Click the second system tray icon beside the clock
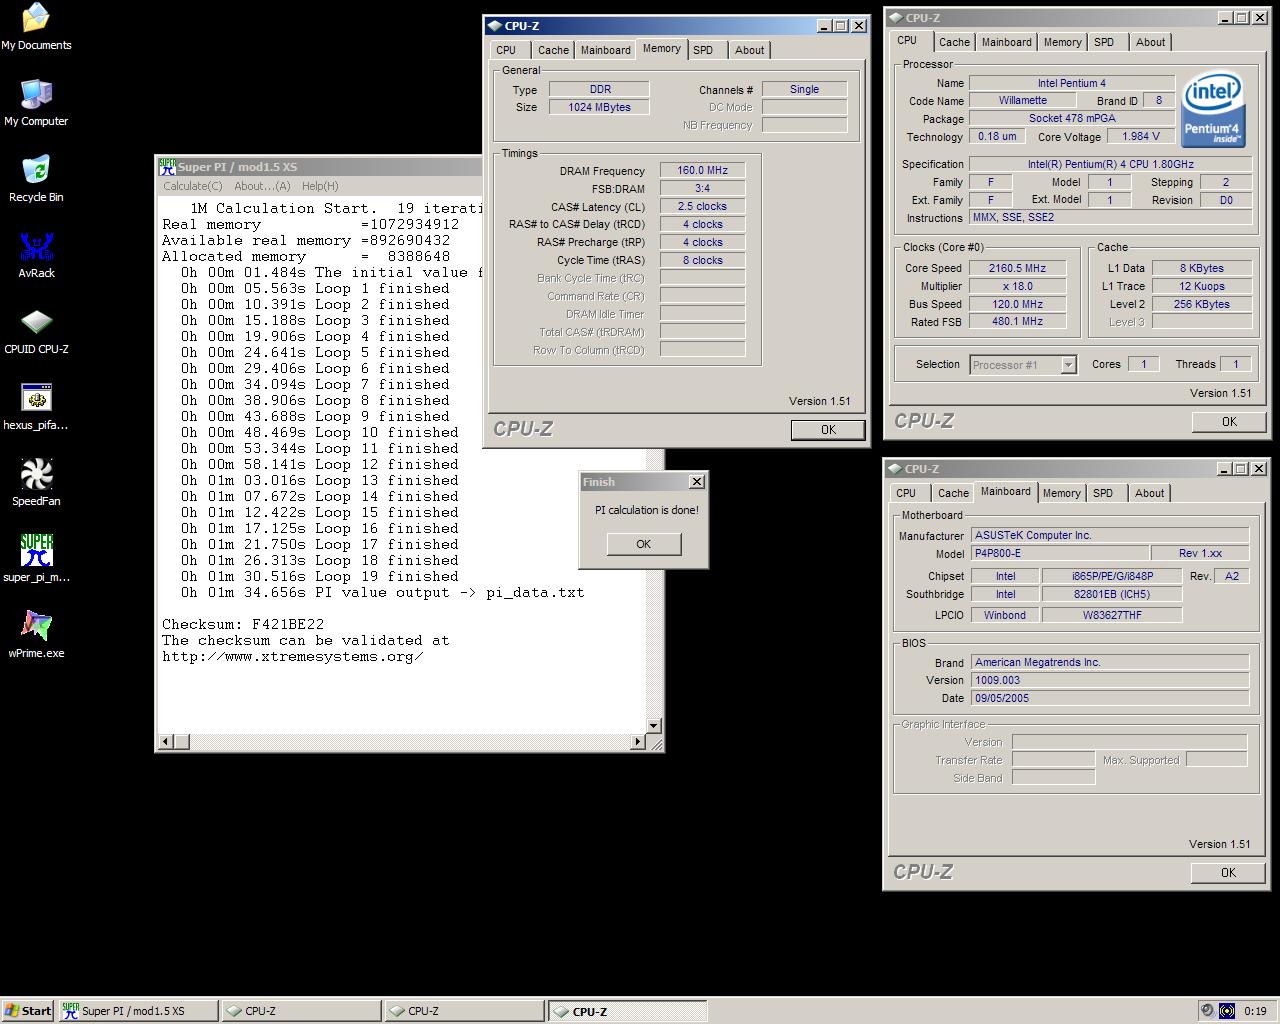Image resolution: width=1280 pixels, height=1024 pixels. coord(1226,1011)
